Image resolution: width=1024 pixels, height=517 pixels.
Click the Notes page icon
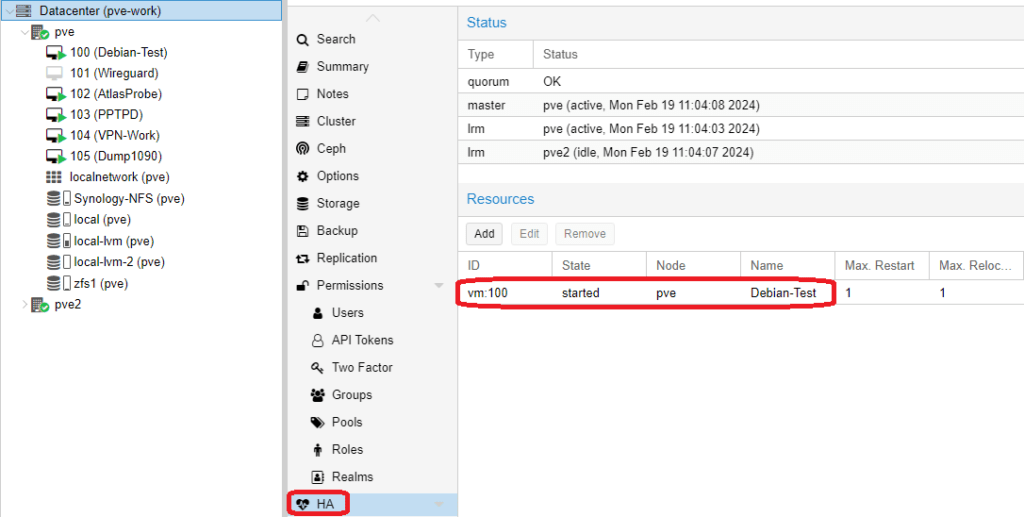click(x=302, y=94)
